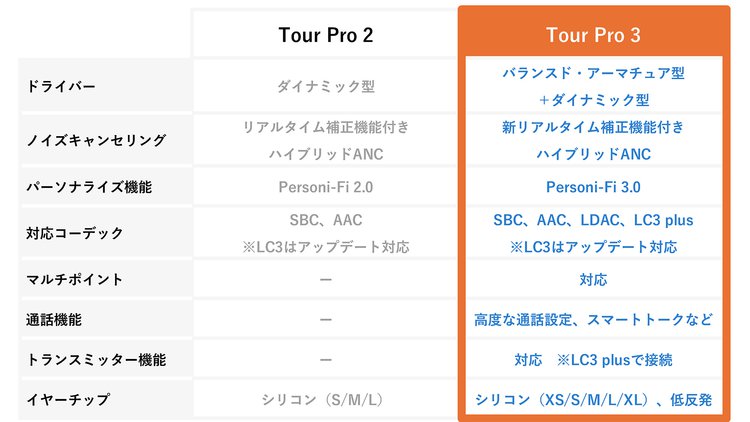The image size is (750, 422).
Task: Select the Personi-Fi 3.0 cell
Action: [593, 187]
